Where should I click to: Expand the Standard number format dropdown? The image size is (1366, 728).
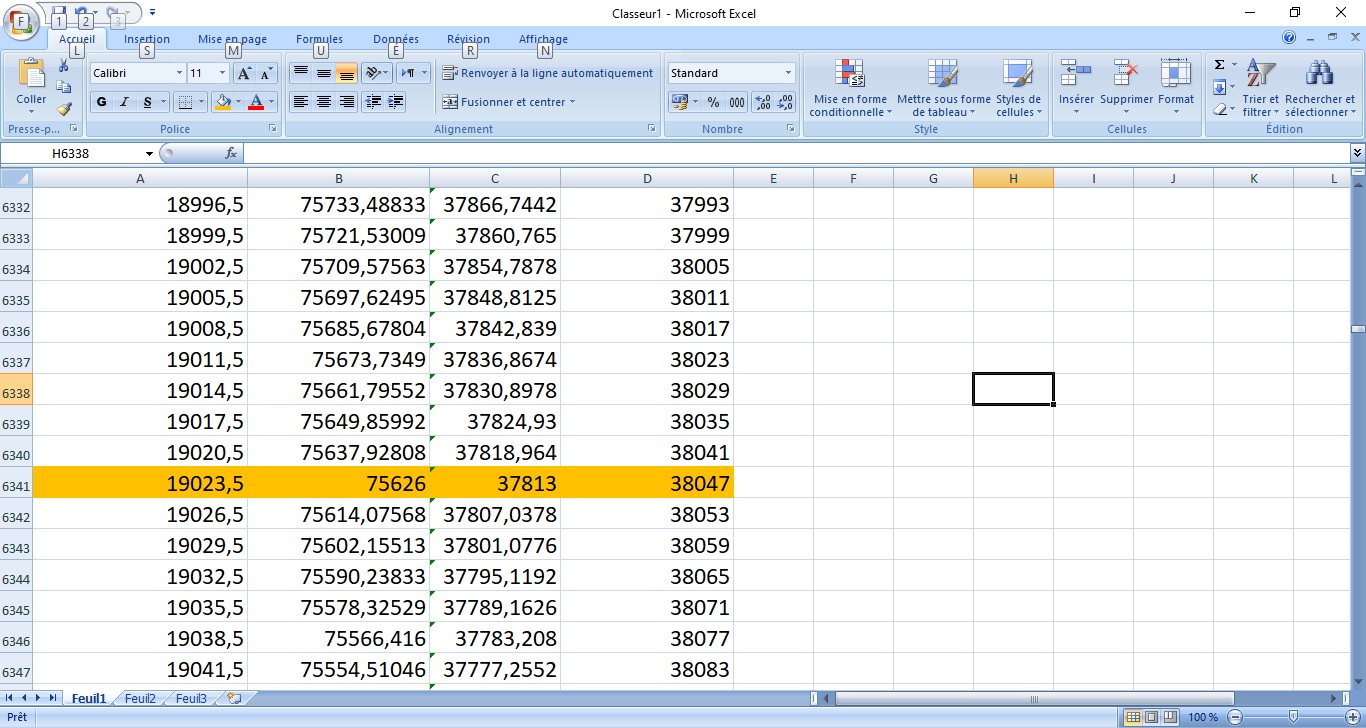point(788,73)
